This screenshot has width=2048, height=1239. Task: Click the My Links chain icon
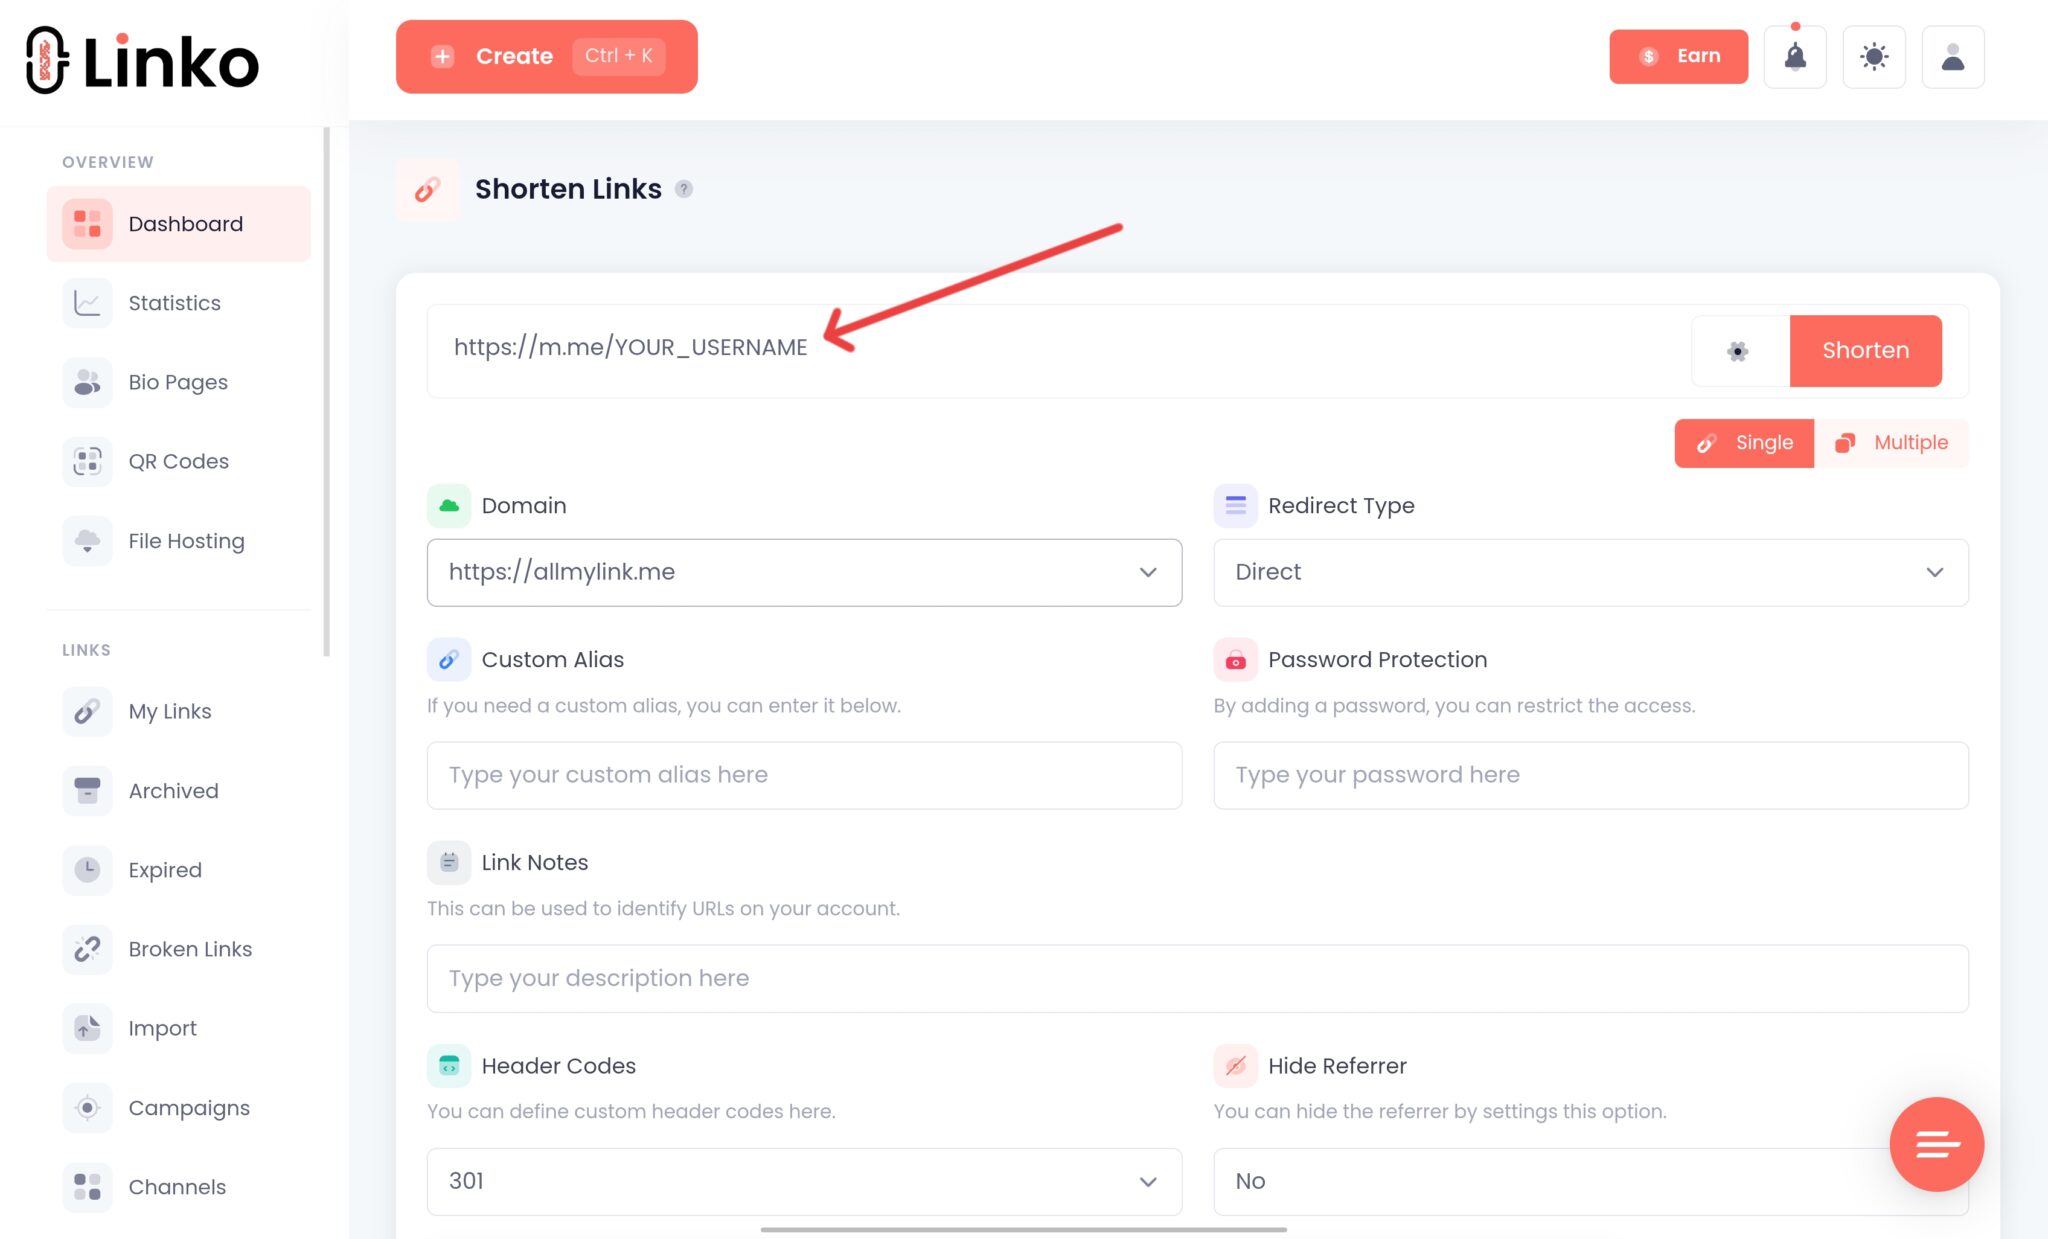(87, 711)
